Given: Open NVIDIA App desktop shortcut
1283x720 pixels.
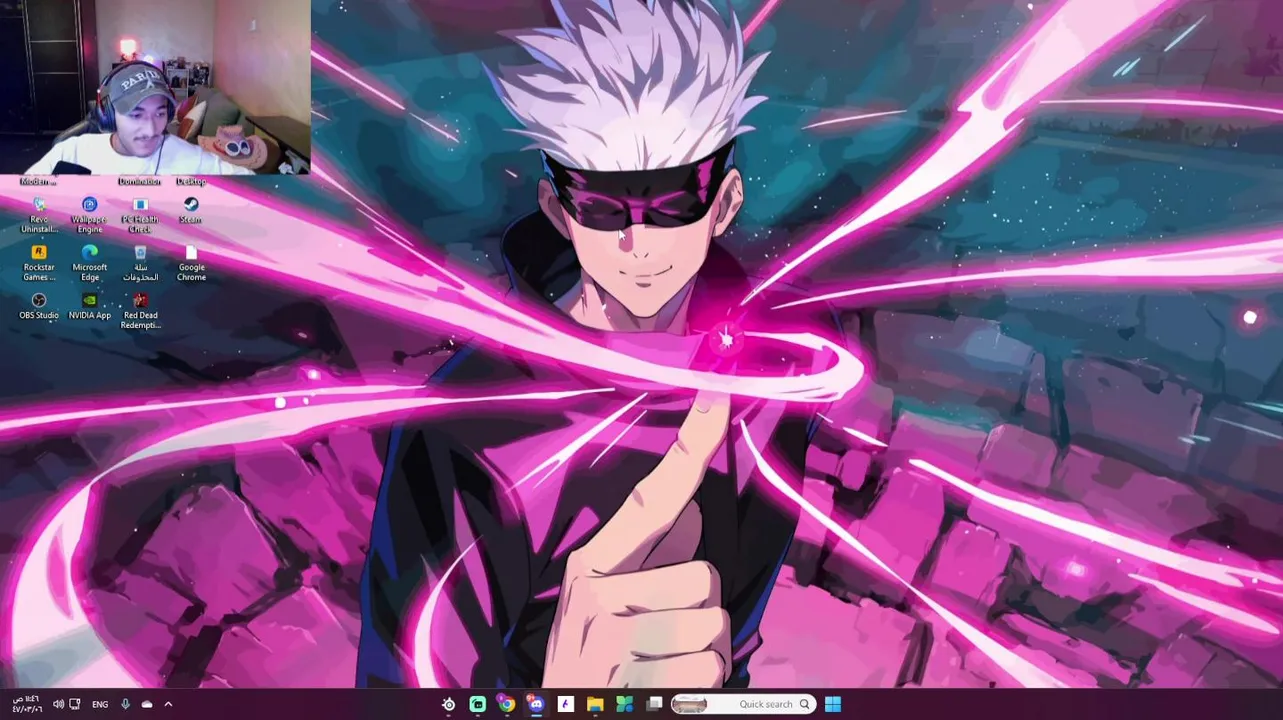Looking at the screenshot, I should click(x=89, y=306).
